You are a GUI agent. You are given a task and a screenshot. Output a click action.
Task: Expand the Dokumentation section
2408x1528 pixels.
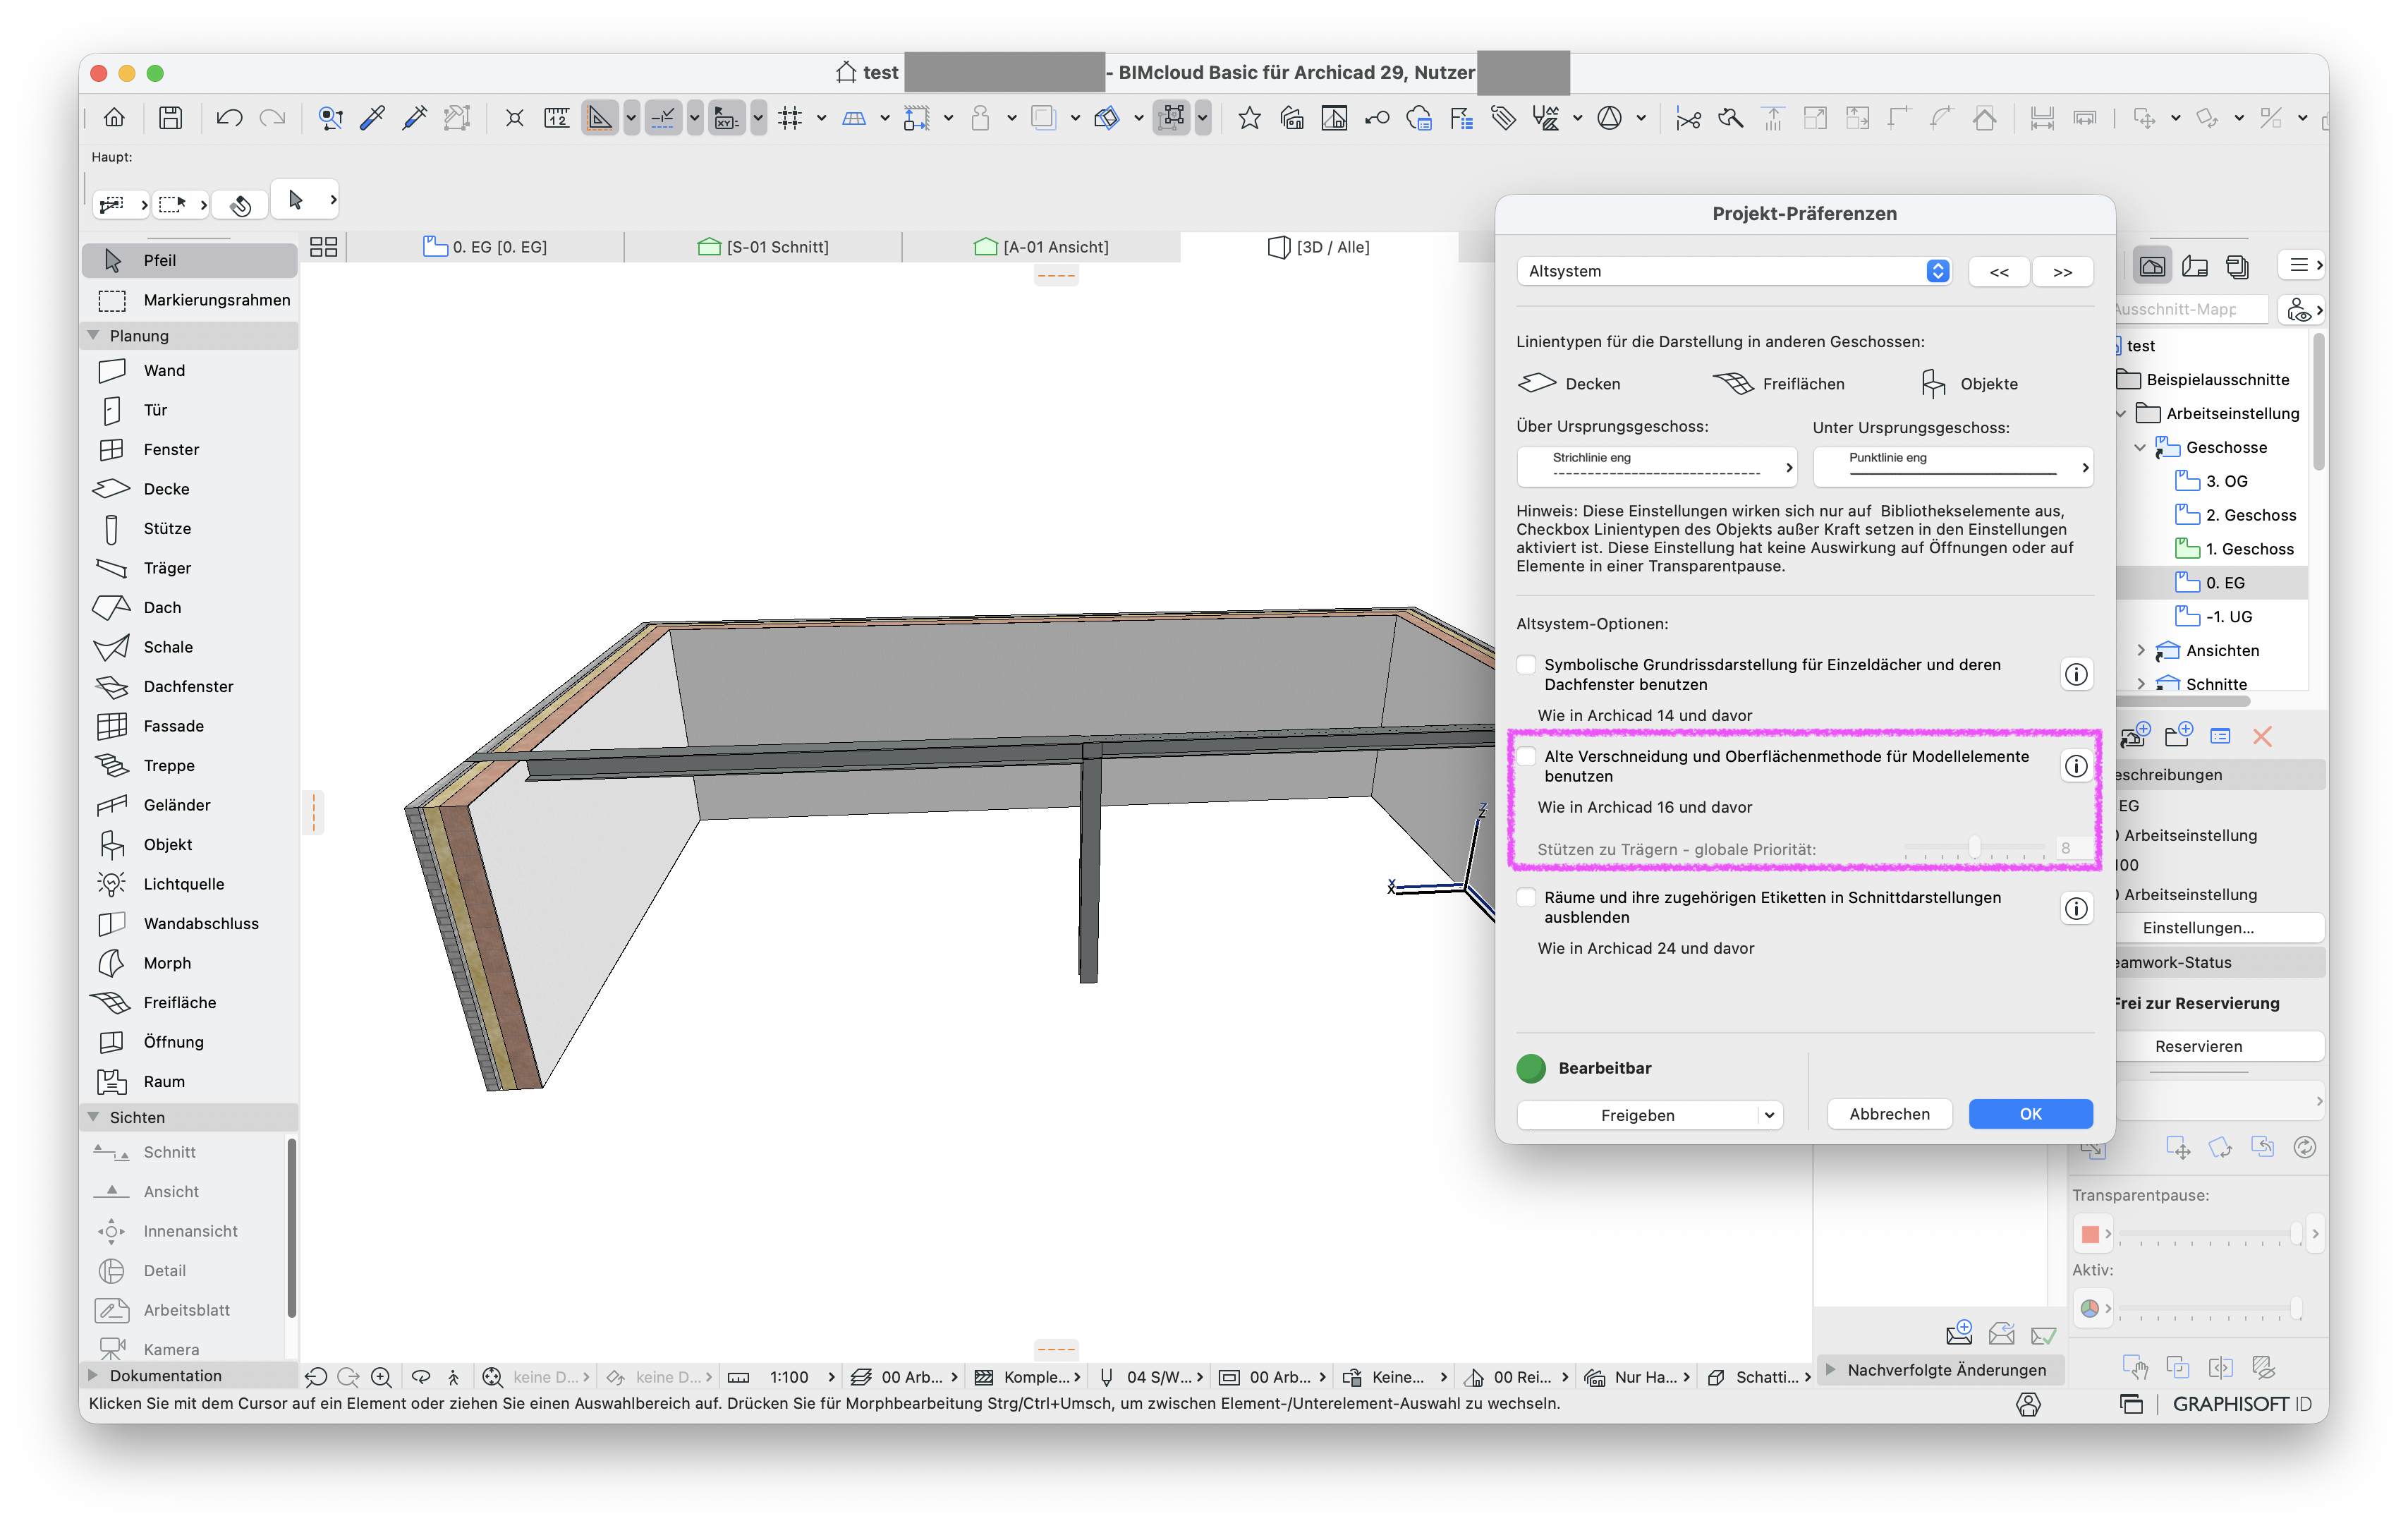(94, 1376)
